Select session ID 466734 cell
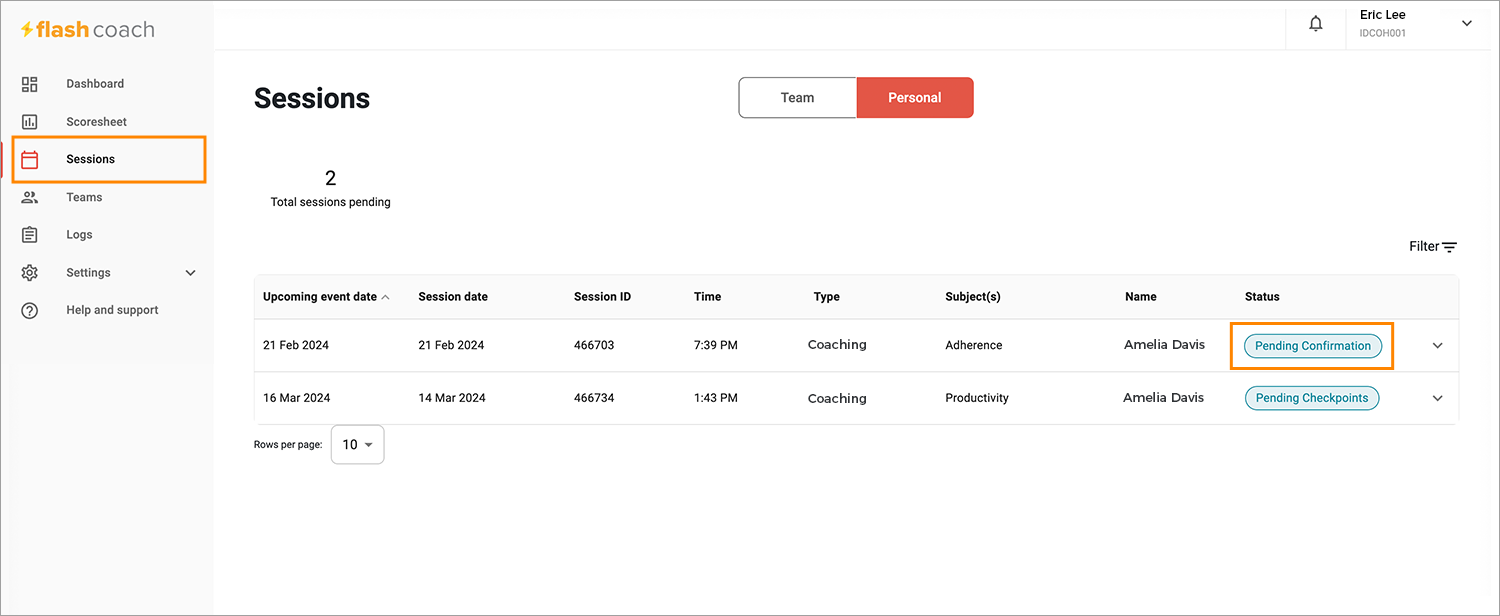Viewport: 1500px width, 616px height. point(594,398)
